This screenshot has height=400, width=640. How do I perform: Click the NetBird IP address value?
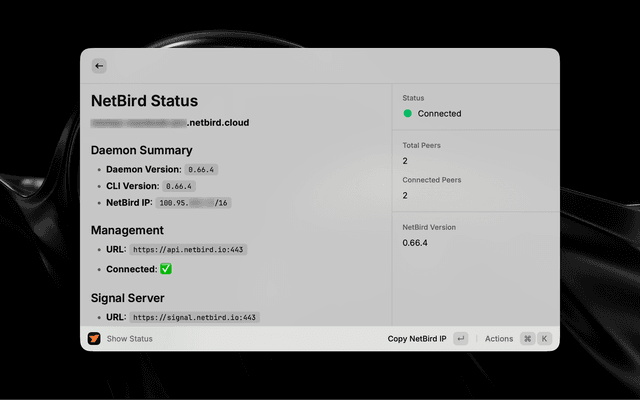click(193, 203)
